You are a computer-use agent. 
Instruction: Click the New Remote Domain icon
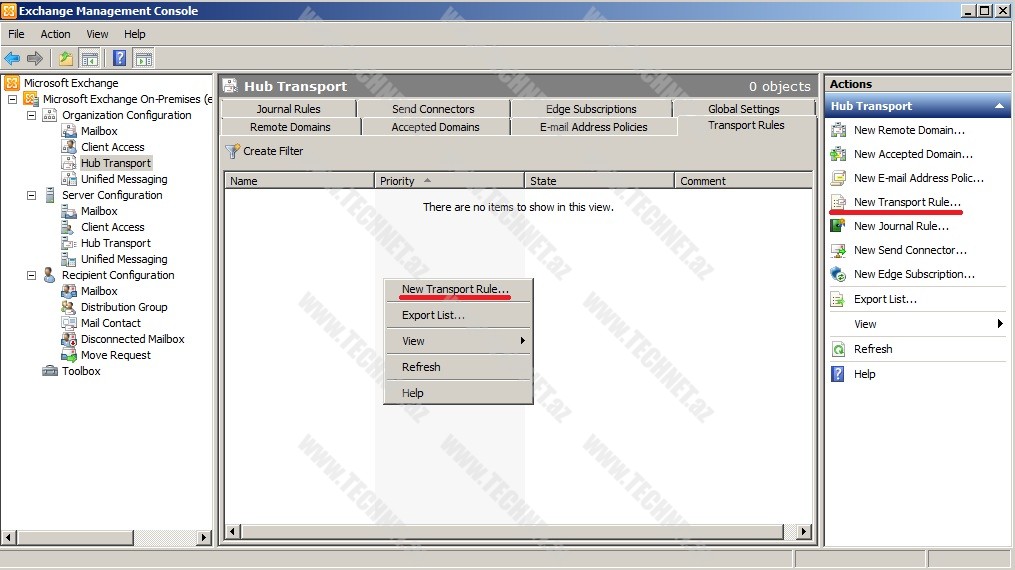click(838, 130)
